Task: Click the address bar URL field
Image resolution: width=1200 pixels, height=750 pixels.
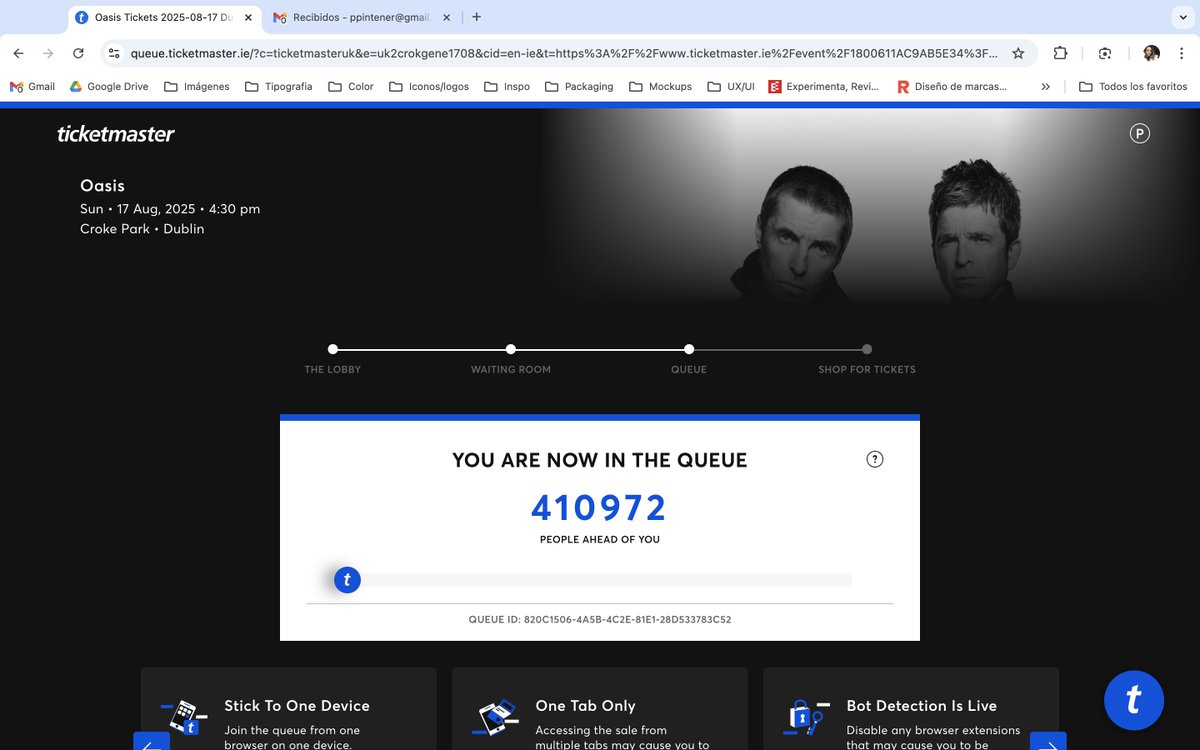Action: coord(564,53)
